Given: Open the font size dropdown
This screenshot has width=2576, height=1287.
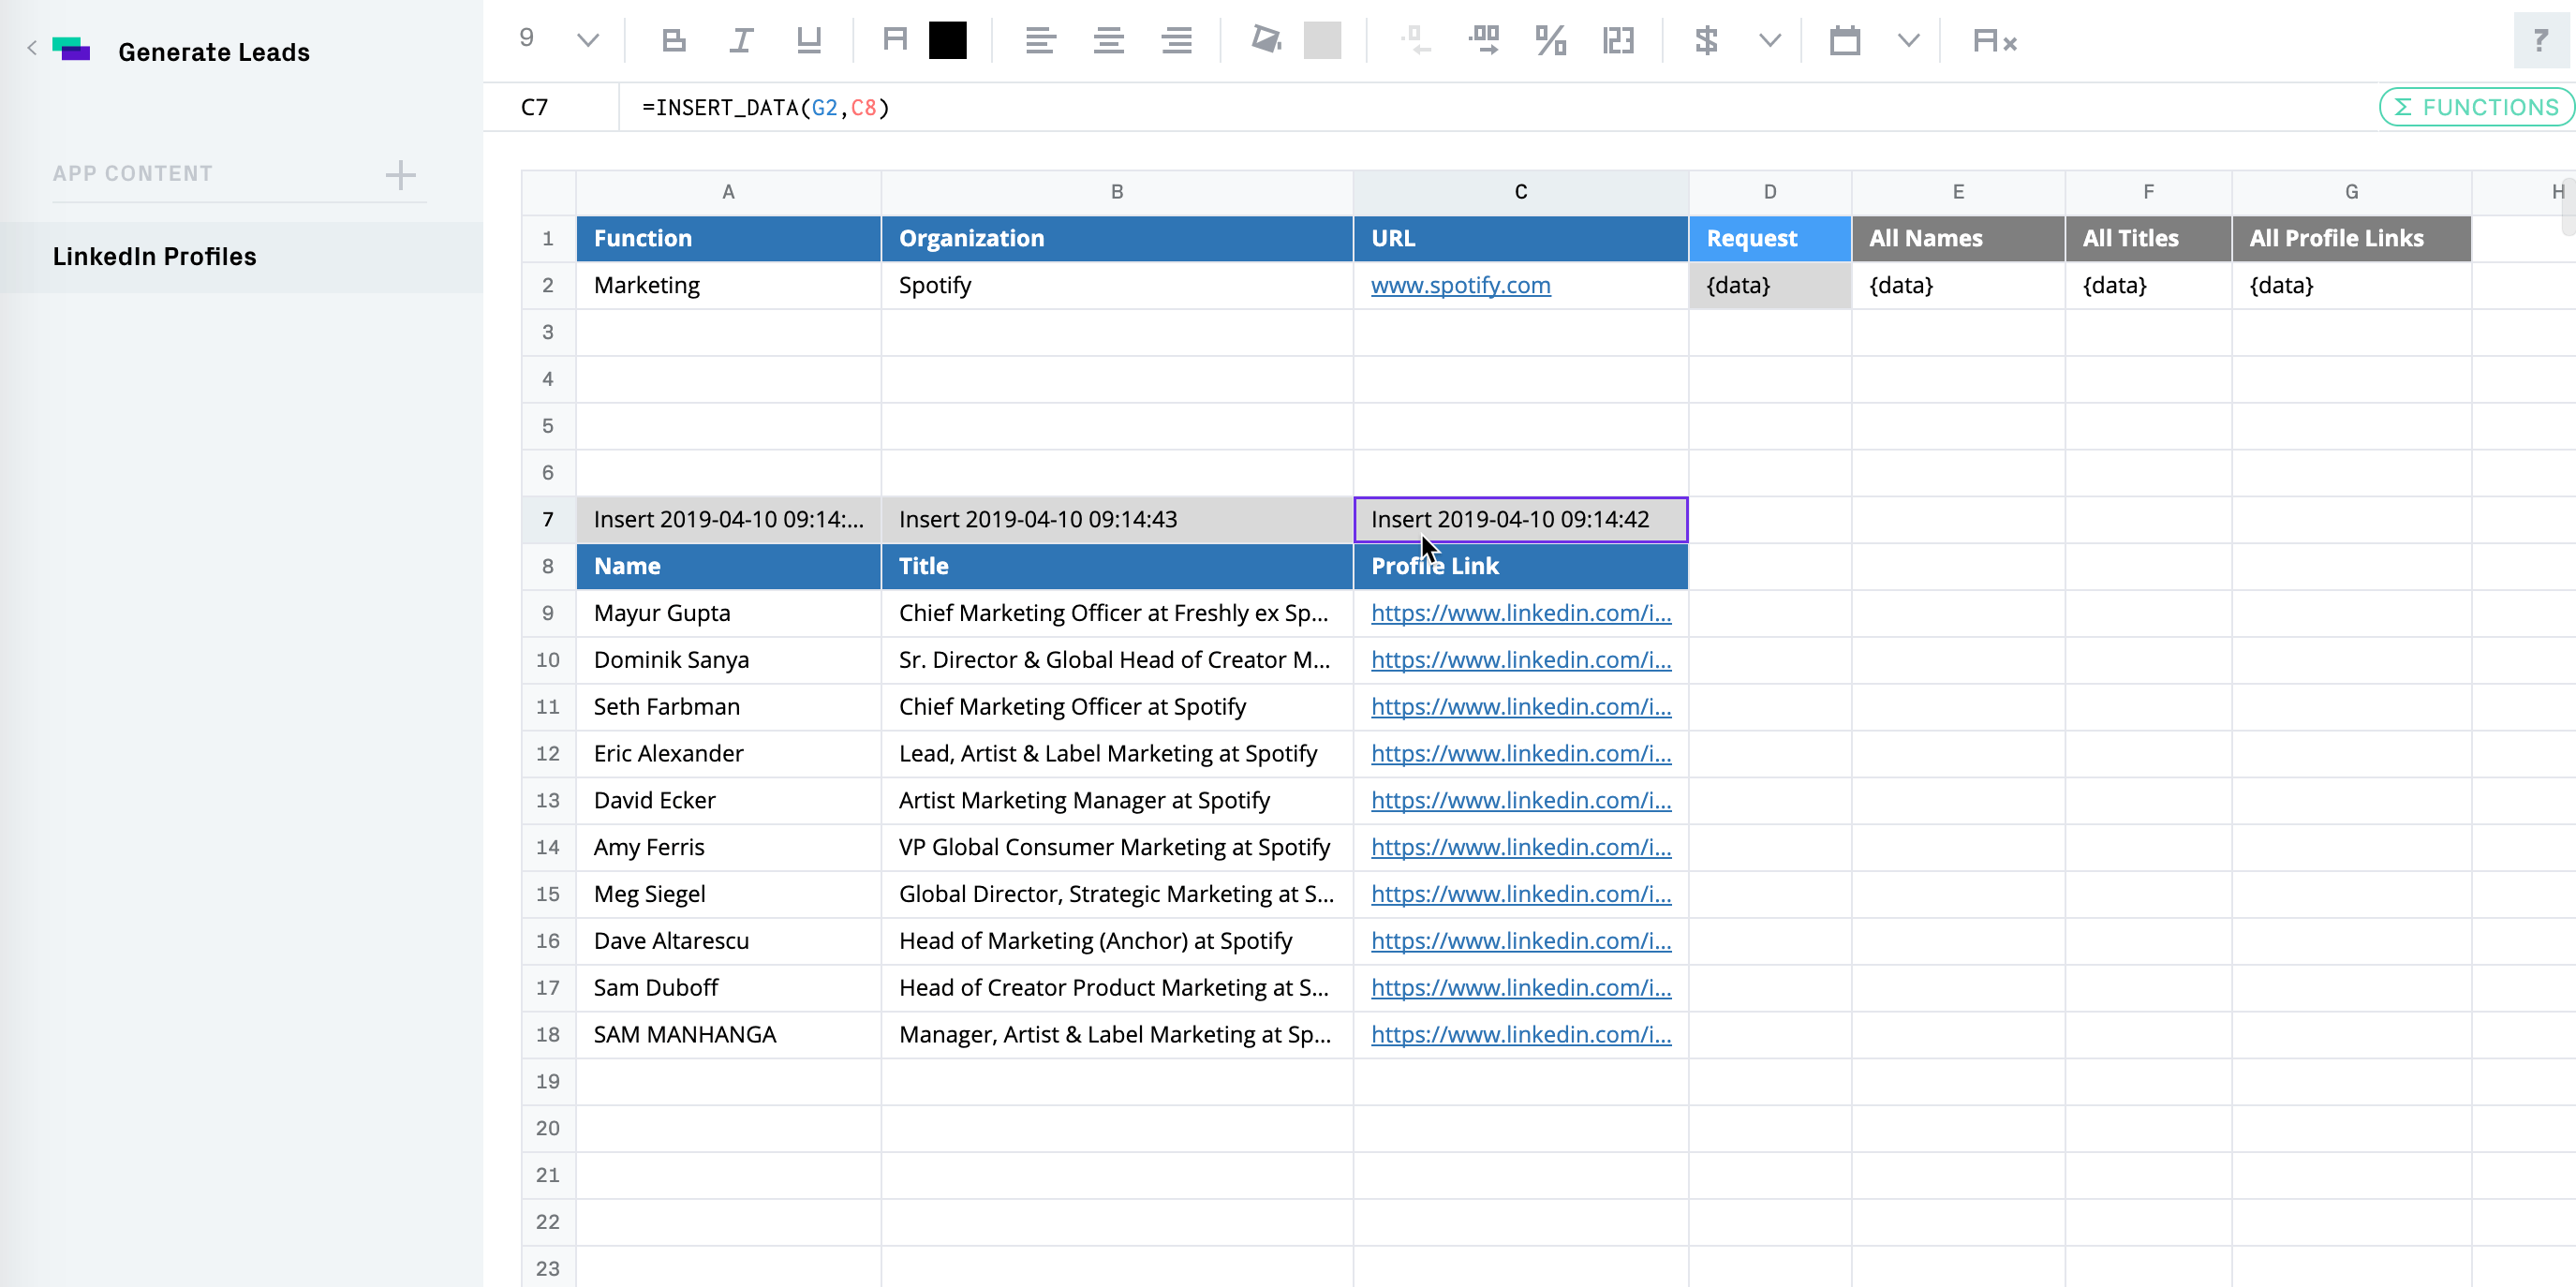Looking at the screenshot, I should point(587,41).
